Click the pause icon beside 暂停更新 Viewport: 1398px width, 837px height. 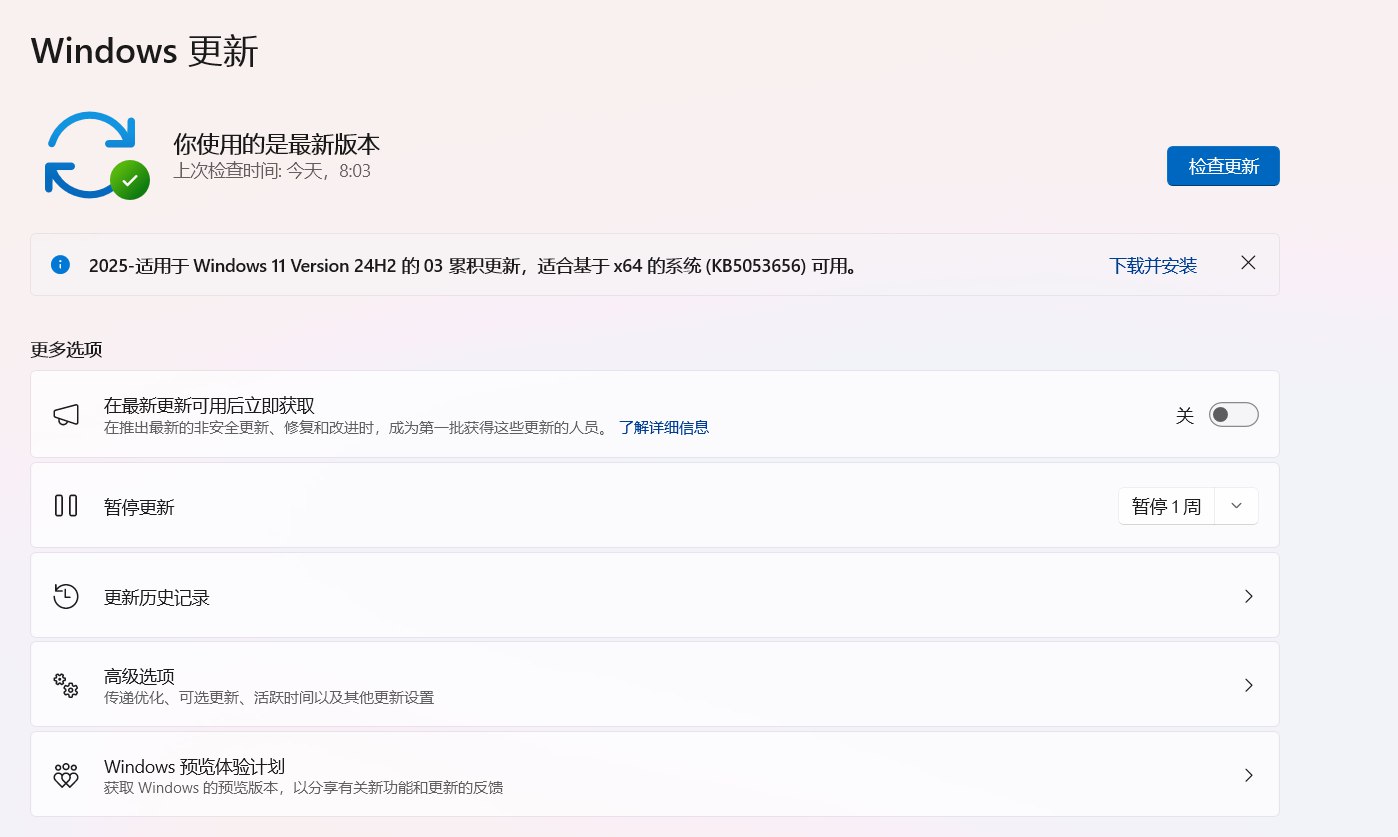click(66, 506)
